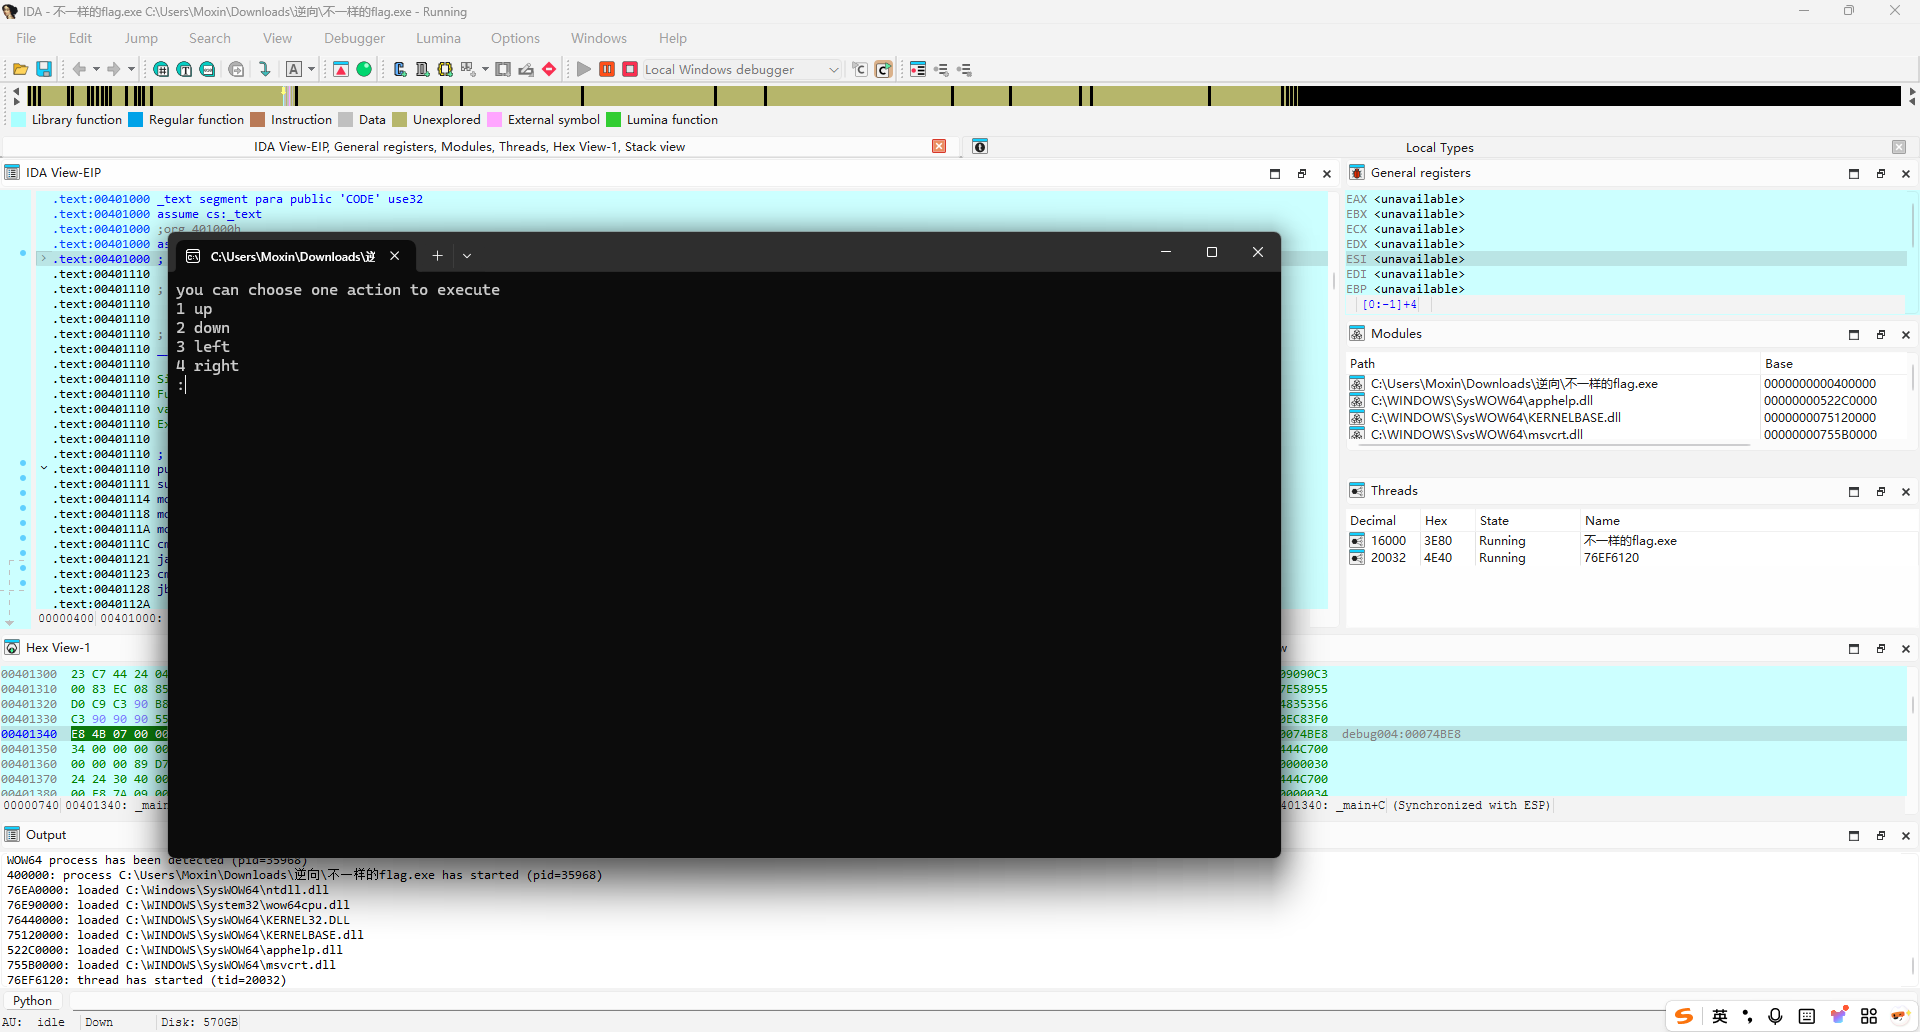Click the Save database icon in toolbar
Screen dimensions: 1920x1032
click(44, 69)
